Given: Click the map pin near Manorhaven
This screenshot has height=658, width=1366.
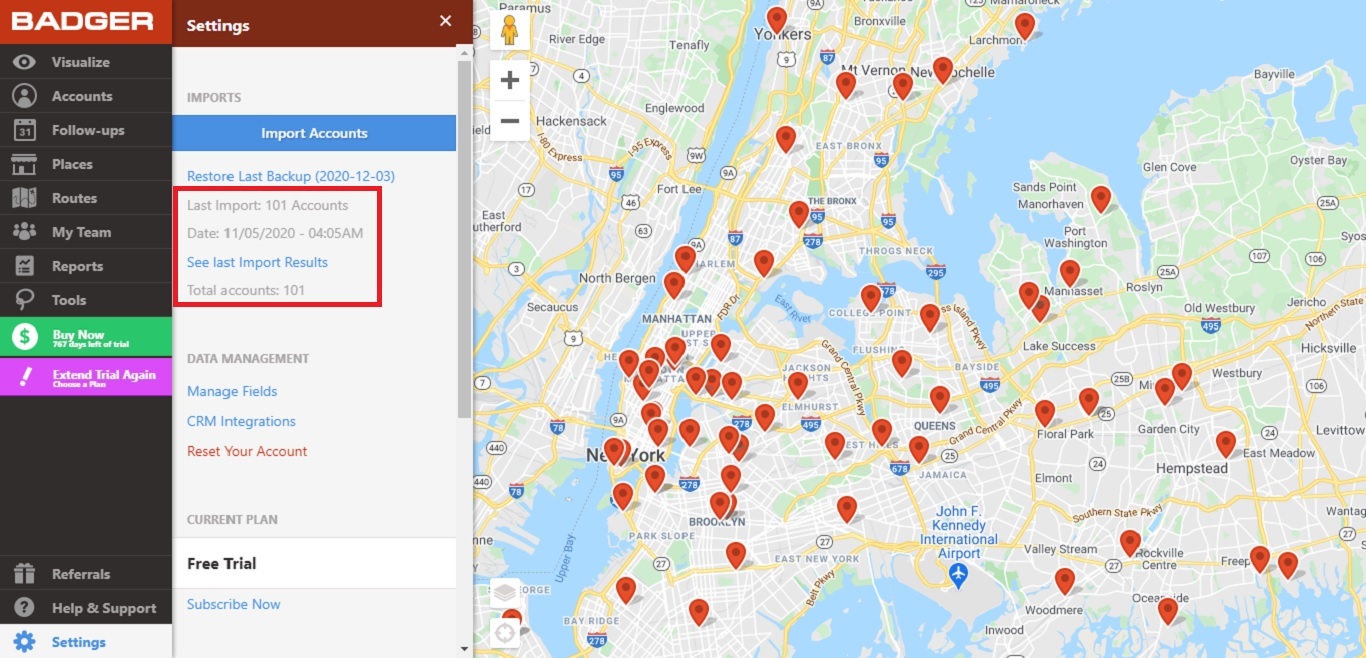Looking at the screenshot, I should 1101,198.
